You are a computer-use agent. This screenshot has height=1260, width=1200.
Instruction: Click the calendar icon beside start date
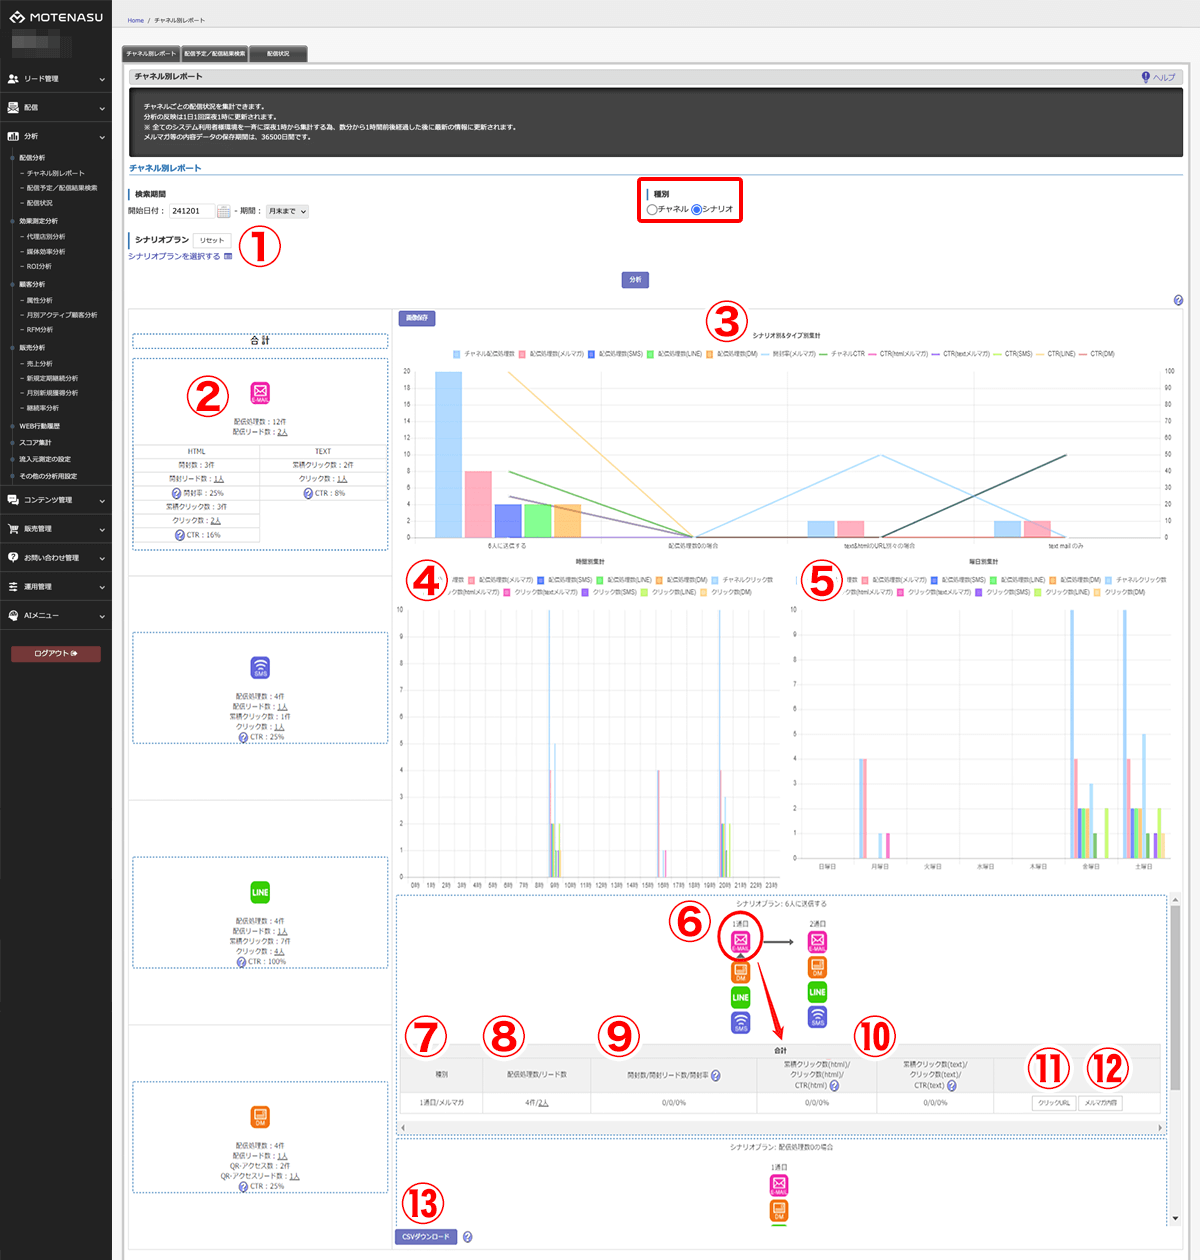(223, 211)
